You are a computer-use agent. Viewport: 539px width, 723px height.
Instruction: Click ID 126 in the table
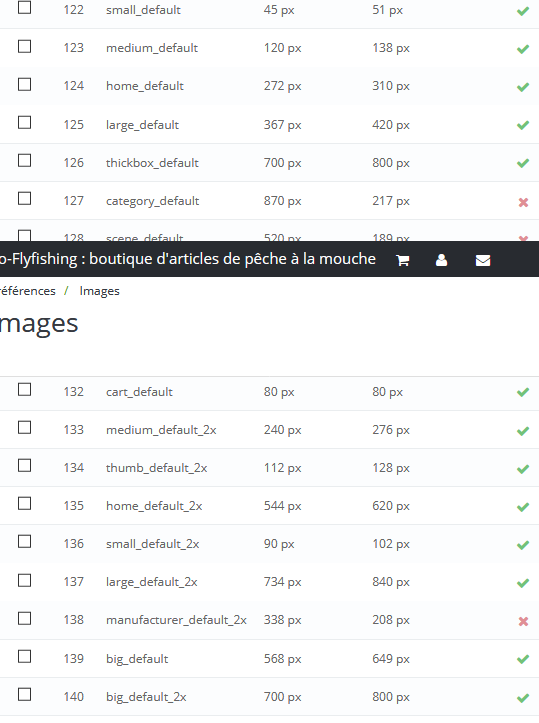74,163
